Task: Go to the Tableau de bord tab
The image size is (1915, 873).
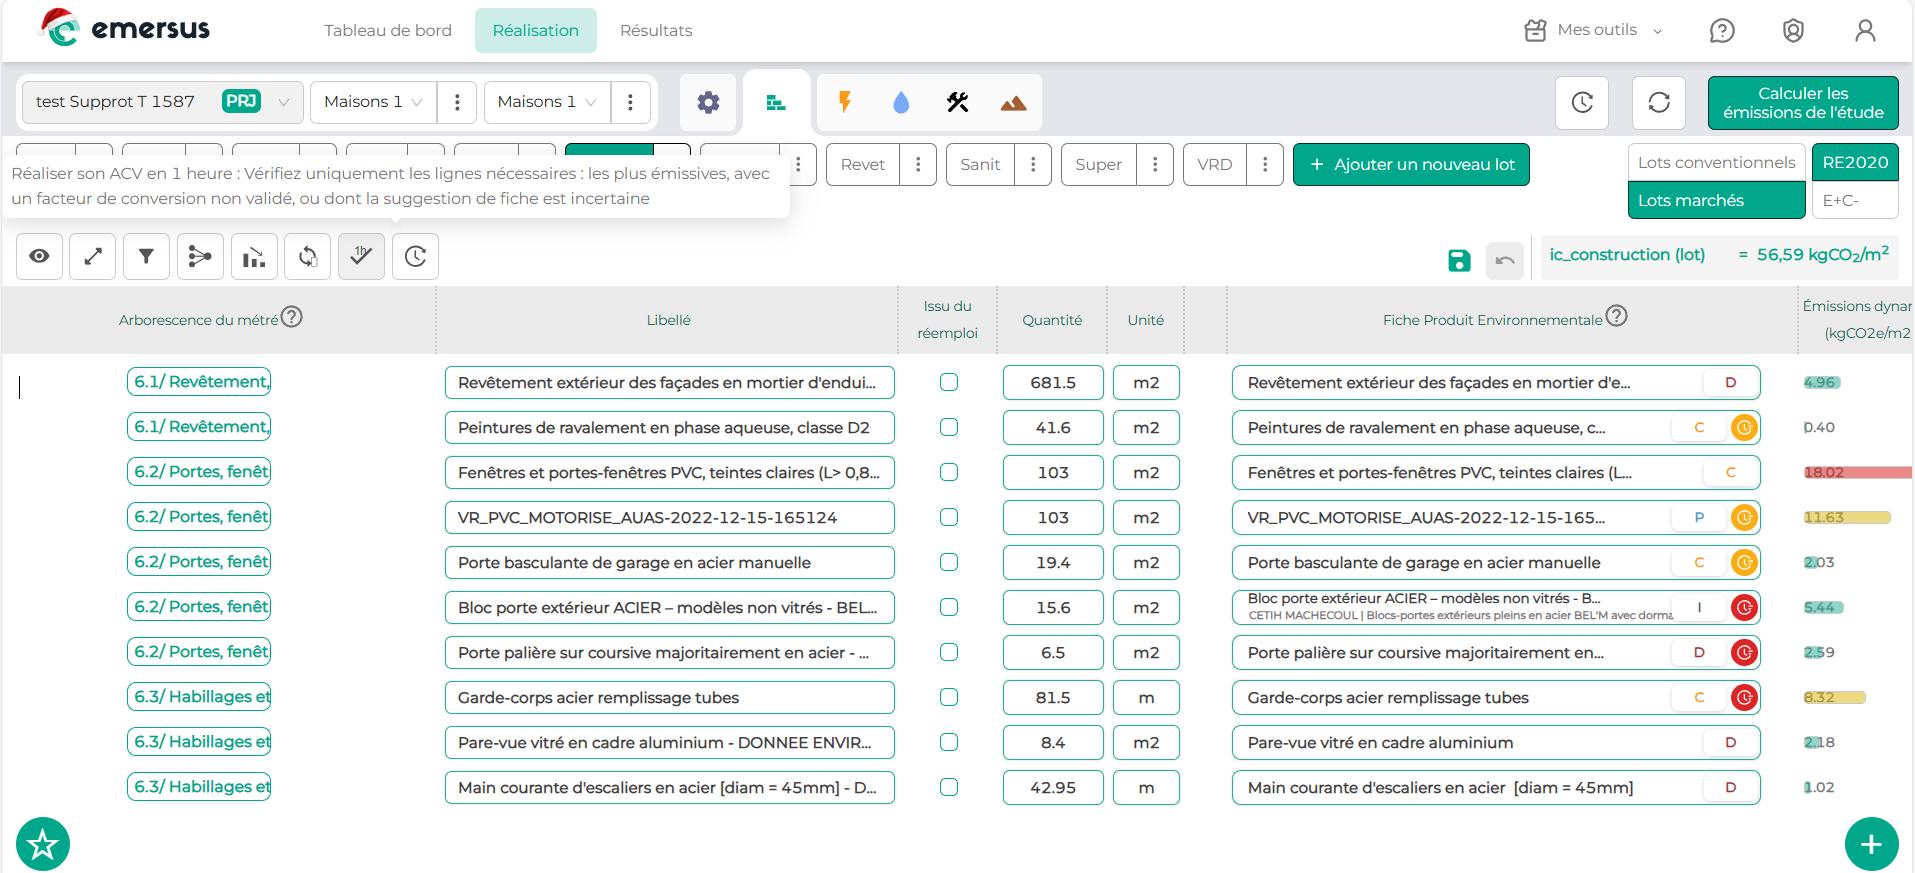Action: click(388, 30)
